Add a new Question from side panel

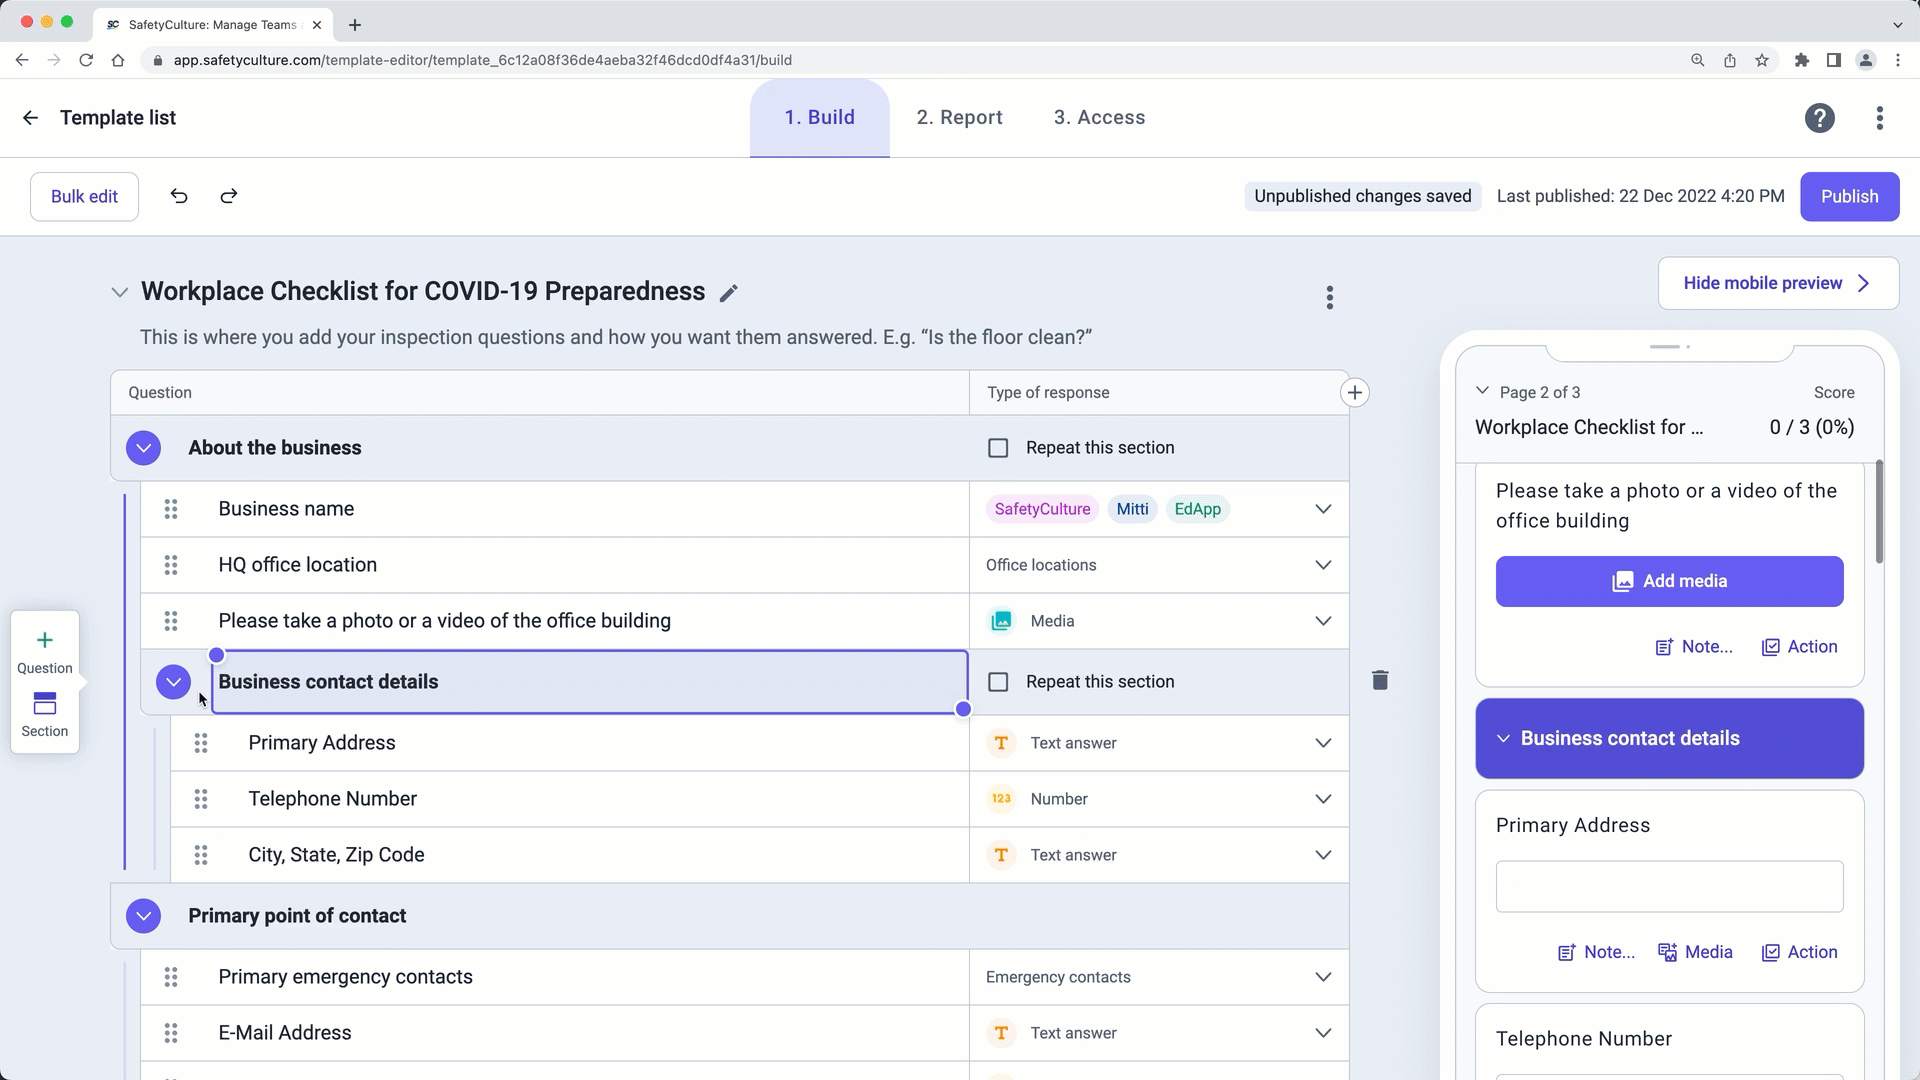(45, 651)
